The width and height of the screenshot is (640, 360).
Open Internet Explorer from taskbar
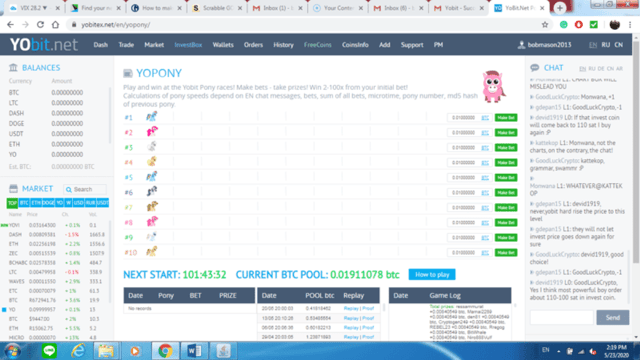click(x=78, y=351)
